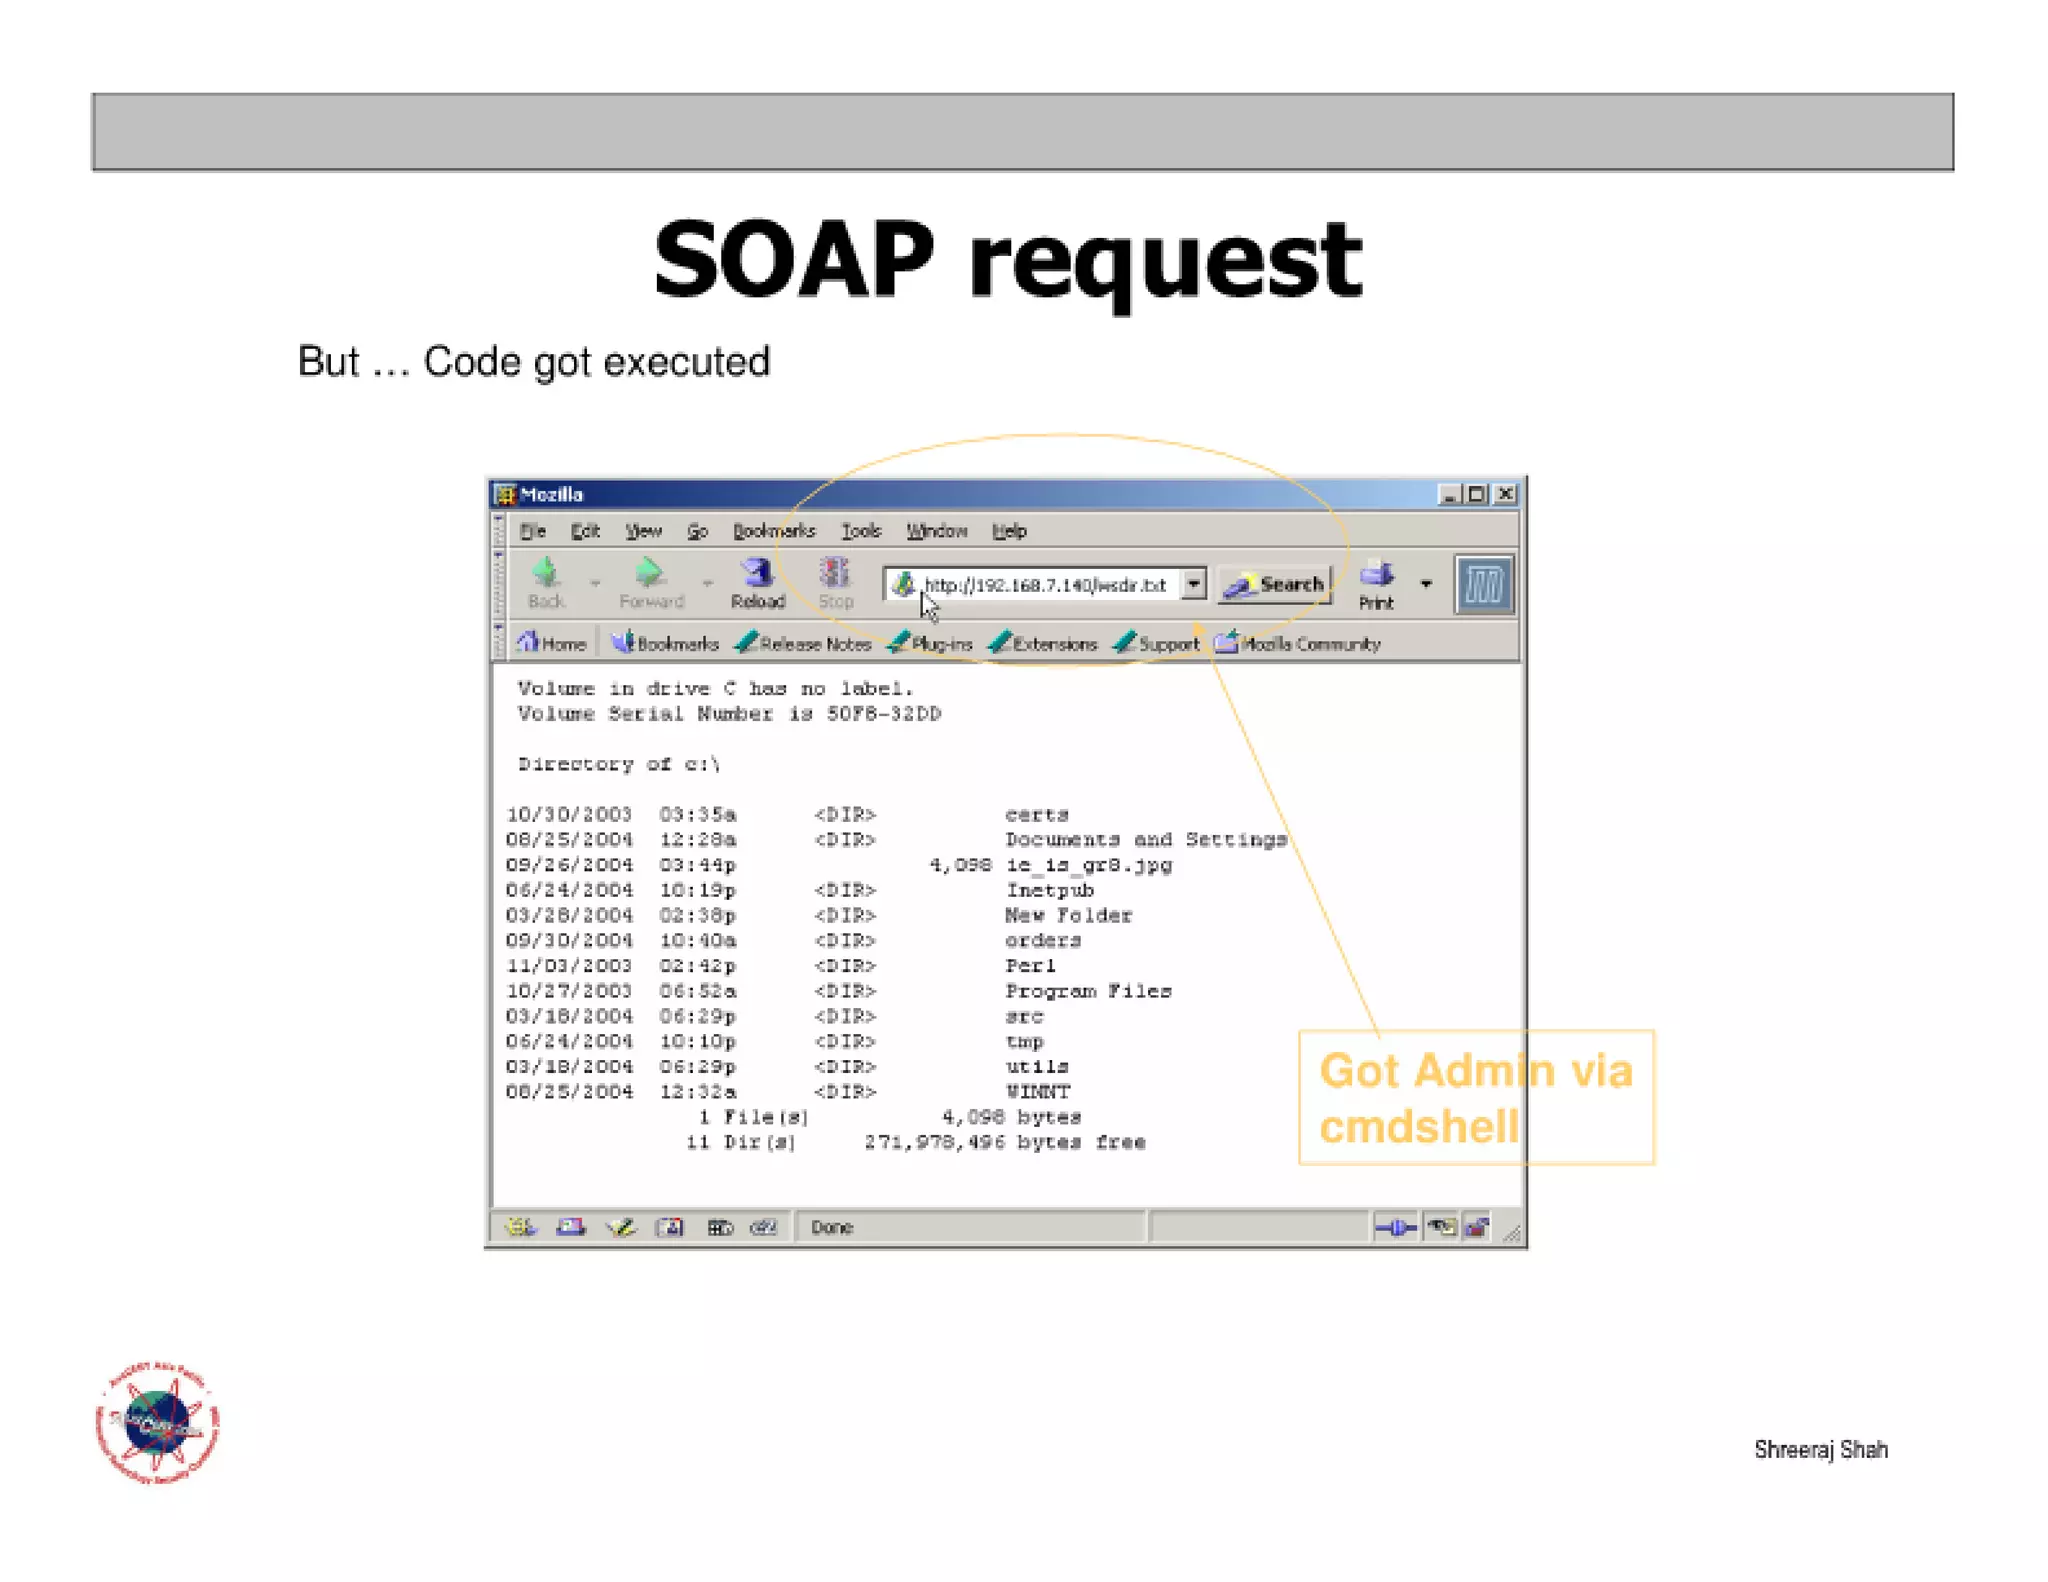Minimize the Mozilla window
This screenshot has height=1582, width=2048.
point(1448,494)
